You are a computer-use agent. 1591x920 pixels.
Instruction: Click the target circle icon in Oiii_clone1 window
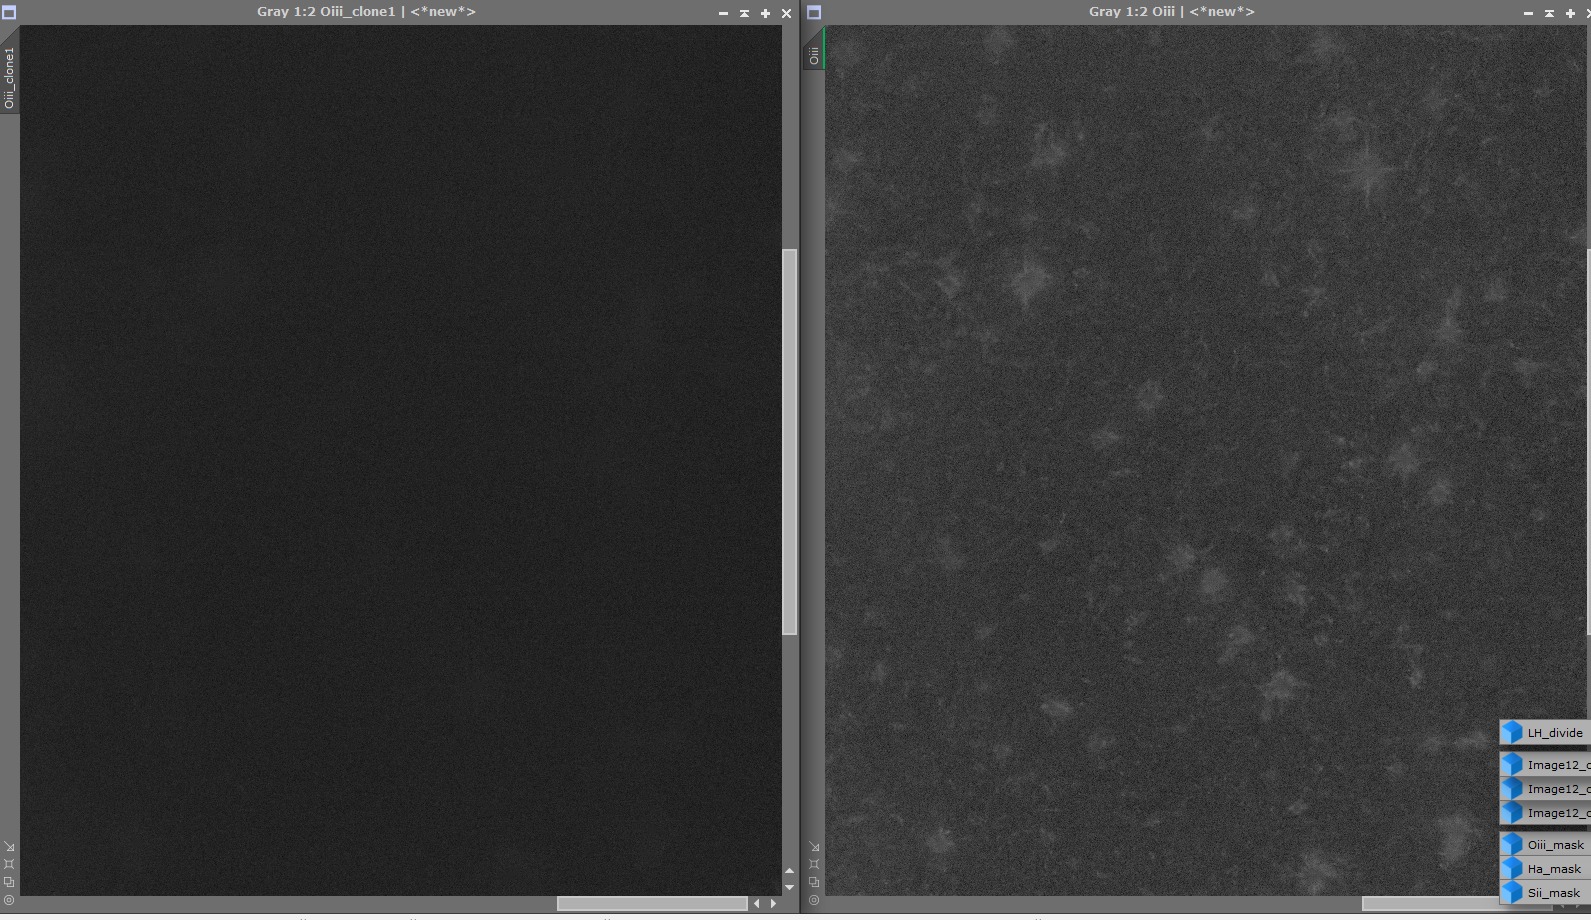[9, 900]
